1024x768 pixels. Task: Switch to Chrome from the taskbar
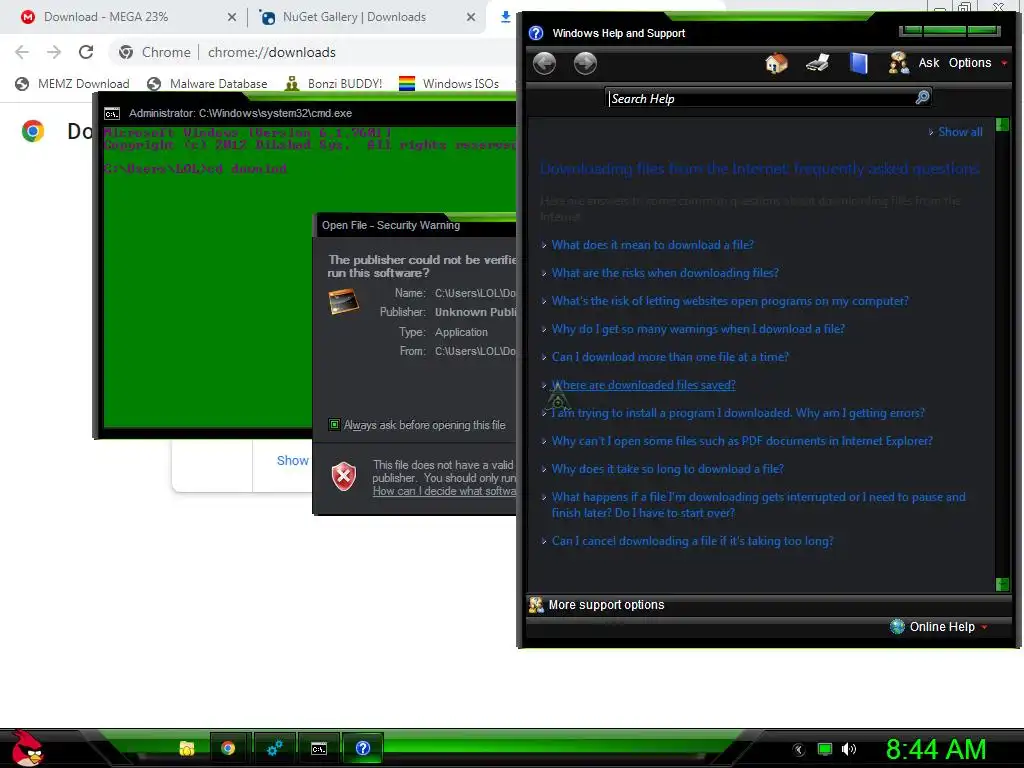pyautogui.click(x=228, y=748)
